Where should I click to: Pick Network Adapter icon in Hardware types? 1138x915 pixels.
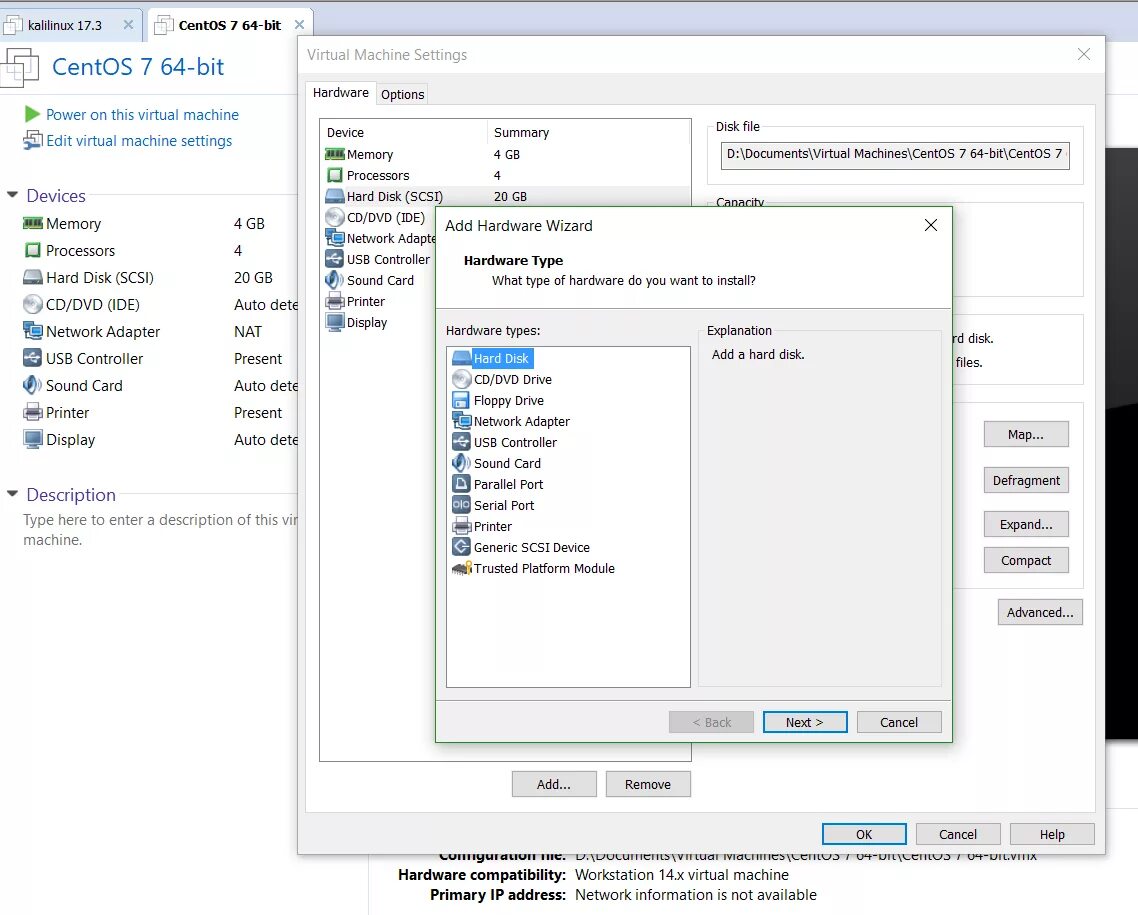coord(462,421)
